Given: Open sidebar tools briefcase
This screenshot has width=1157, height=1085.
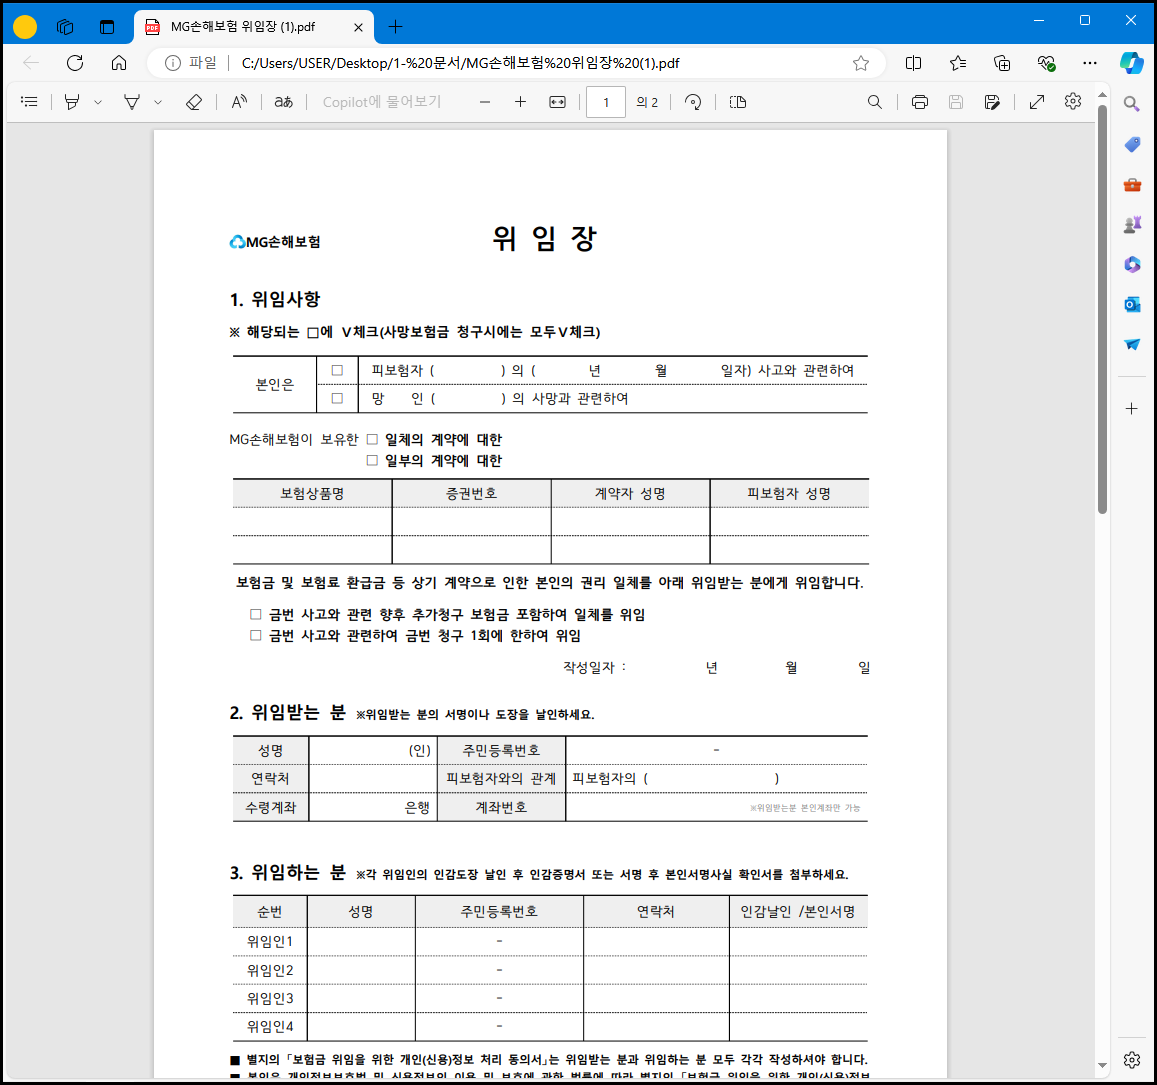Looking at the screenshot, I should 1132,185.
